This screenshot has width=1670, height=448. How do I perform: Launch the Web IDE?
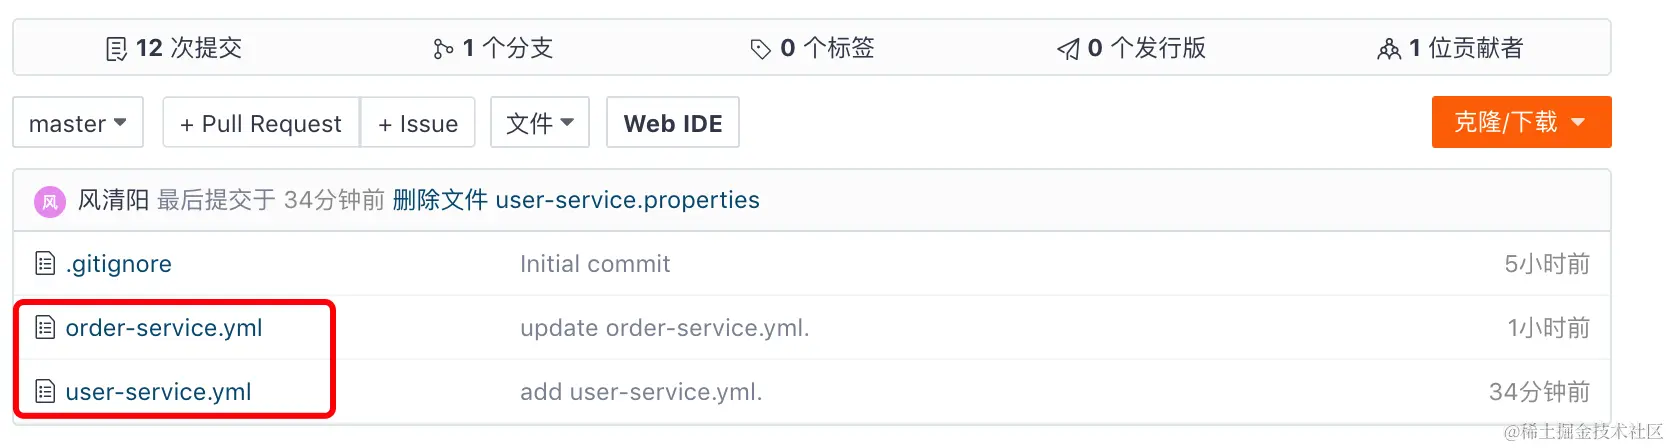(x=673, y=123)
